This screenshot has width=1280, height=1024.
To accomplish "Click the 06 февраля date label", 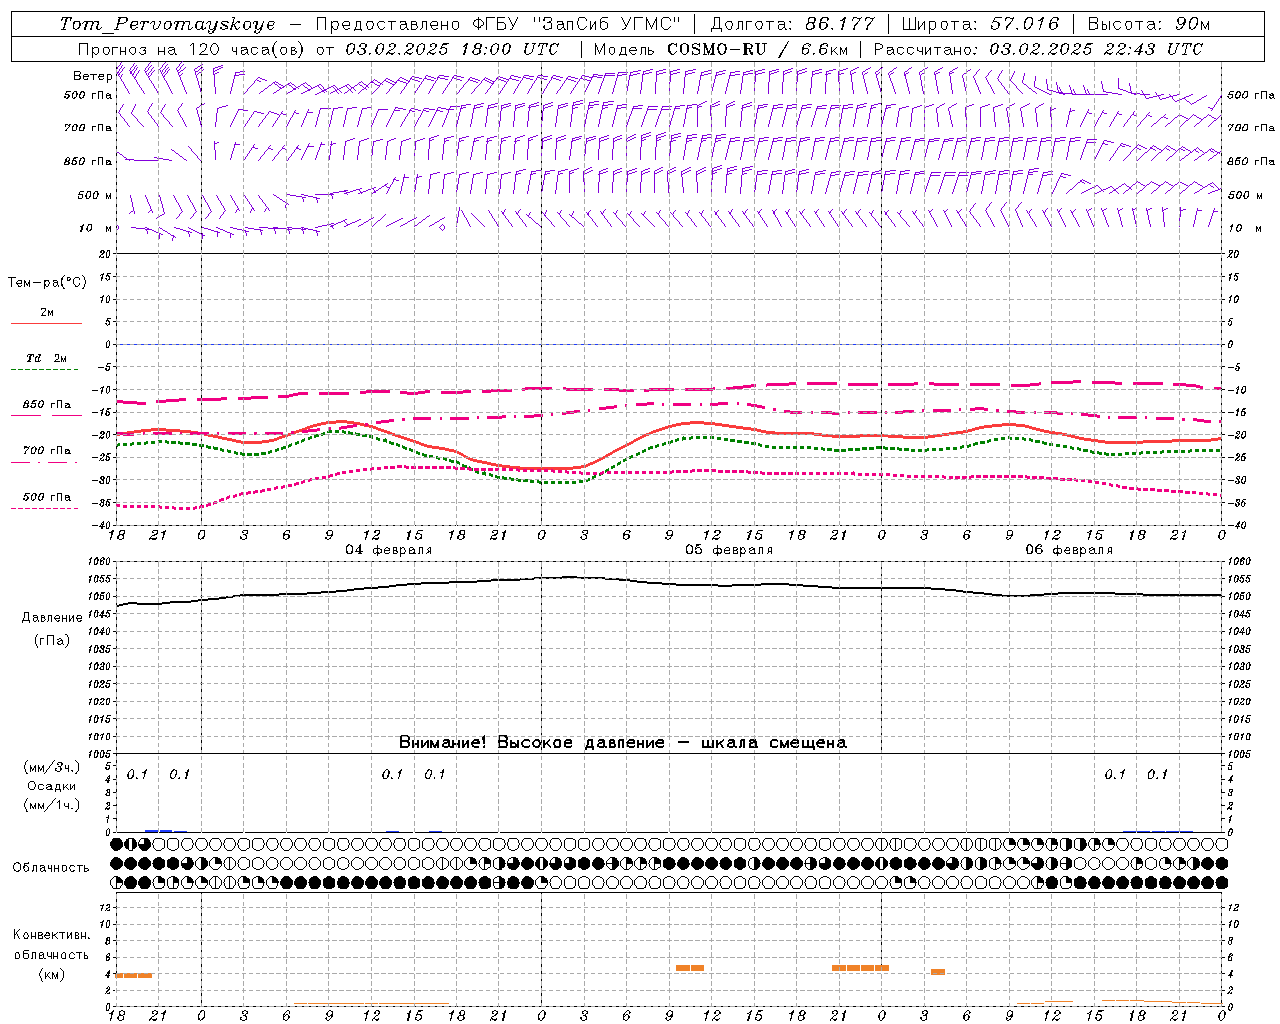I will point(1069,550).
